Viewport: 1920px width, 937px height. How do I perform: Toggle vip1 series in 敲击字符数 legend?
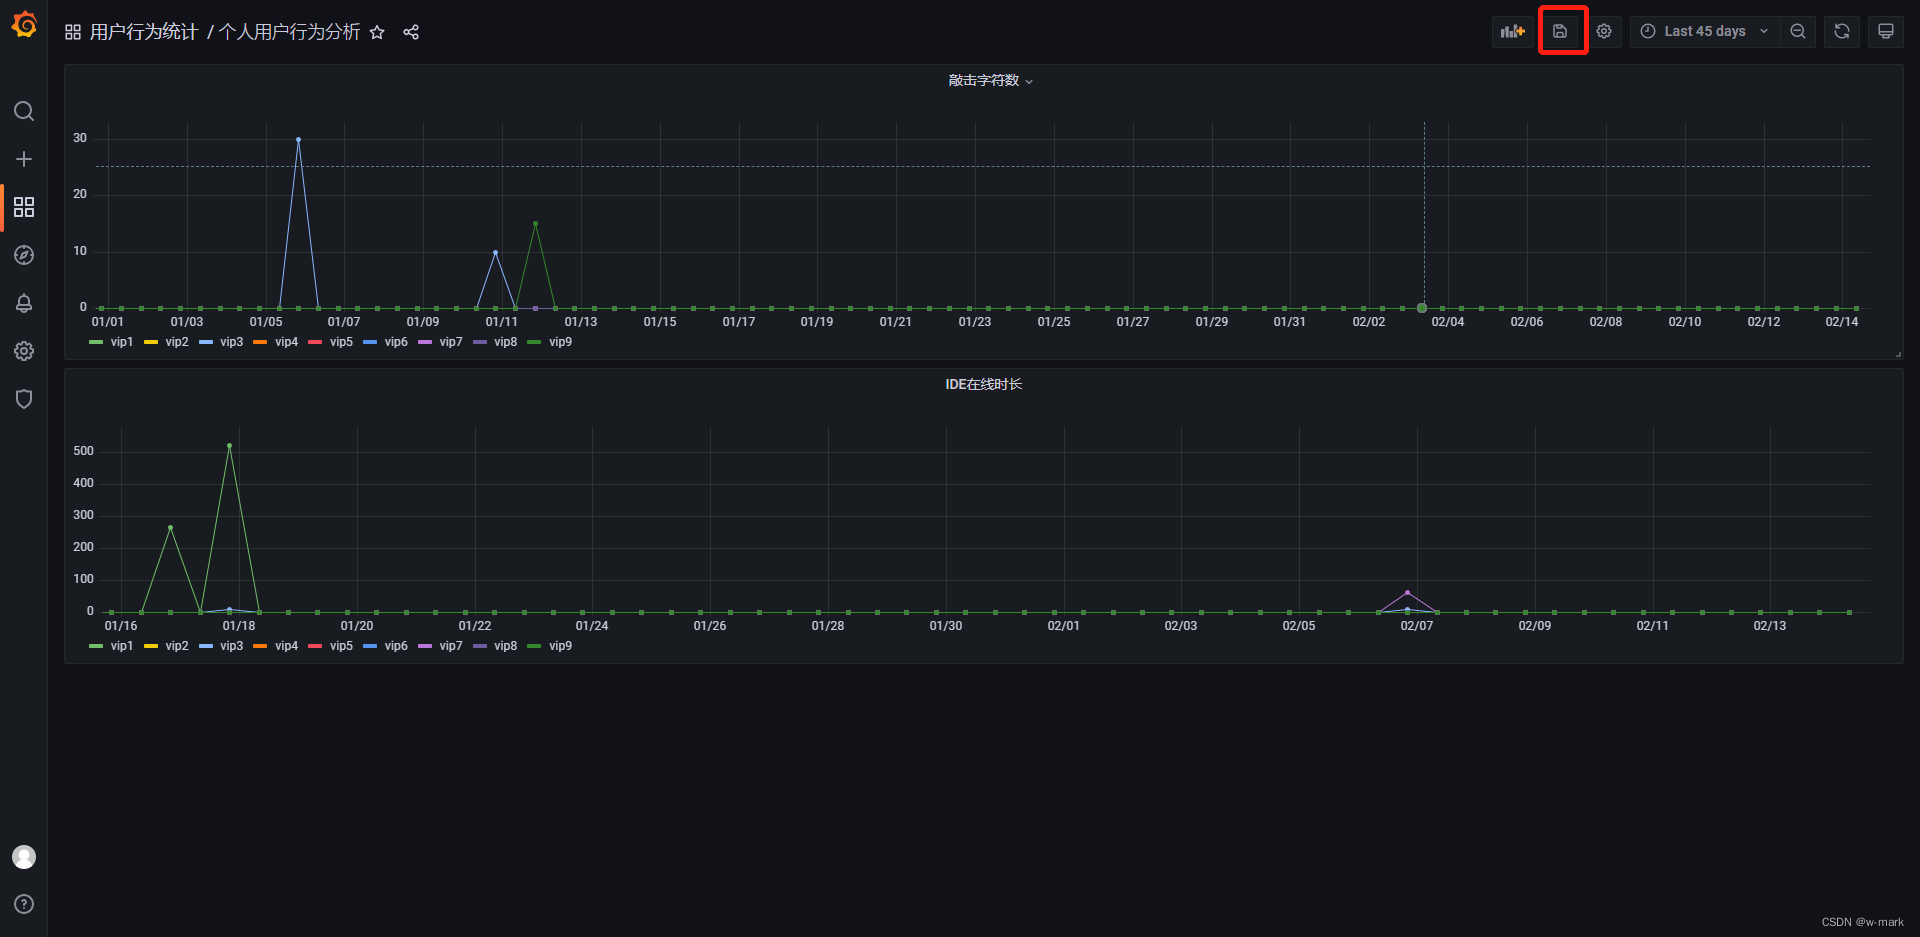pos(122,342)
